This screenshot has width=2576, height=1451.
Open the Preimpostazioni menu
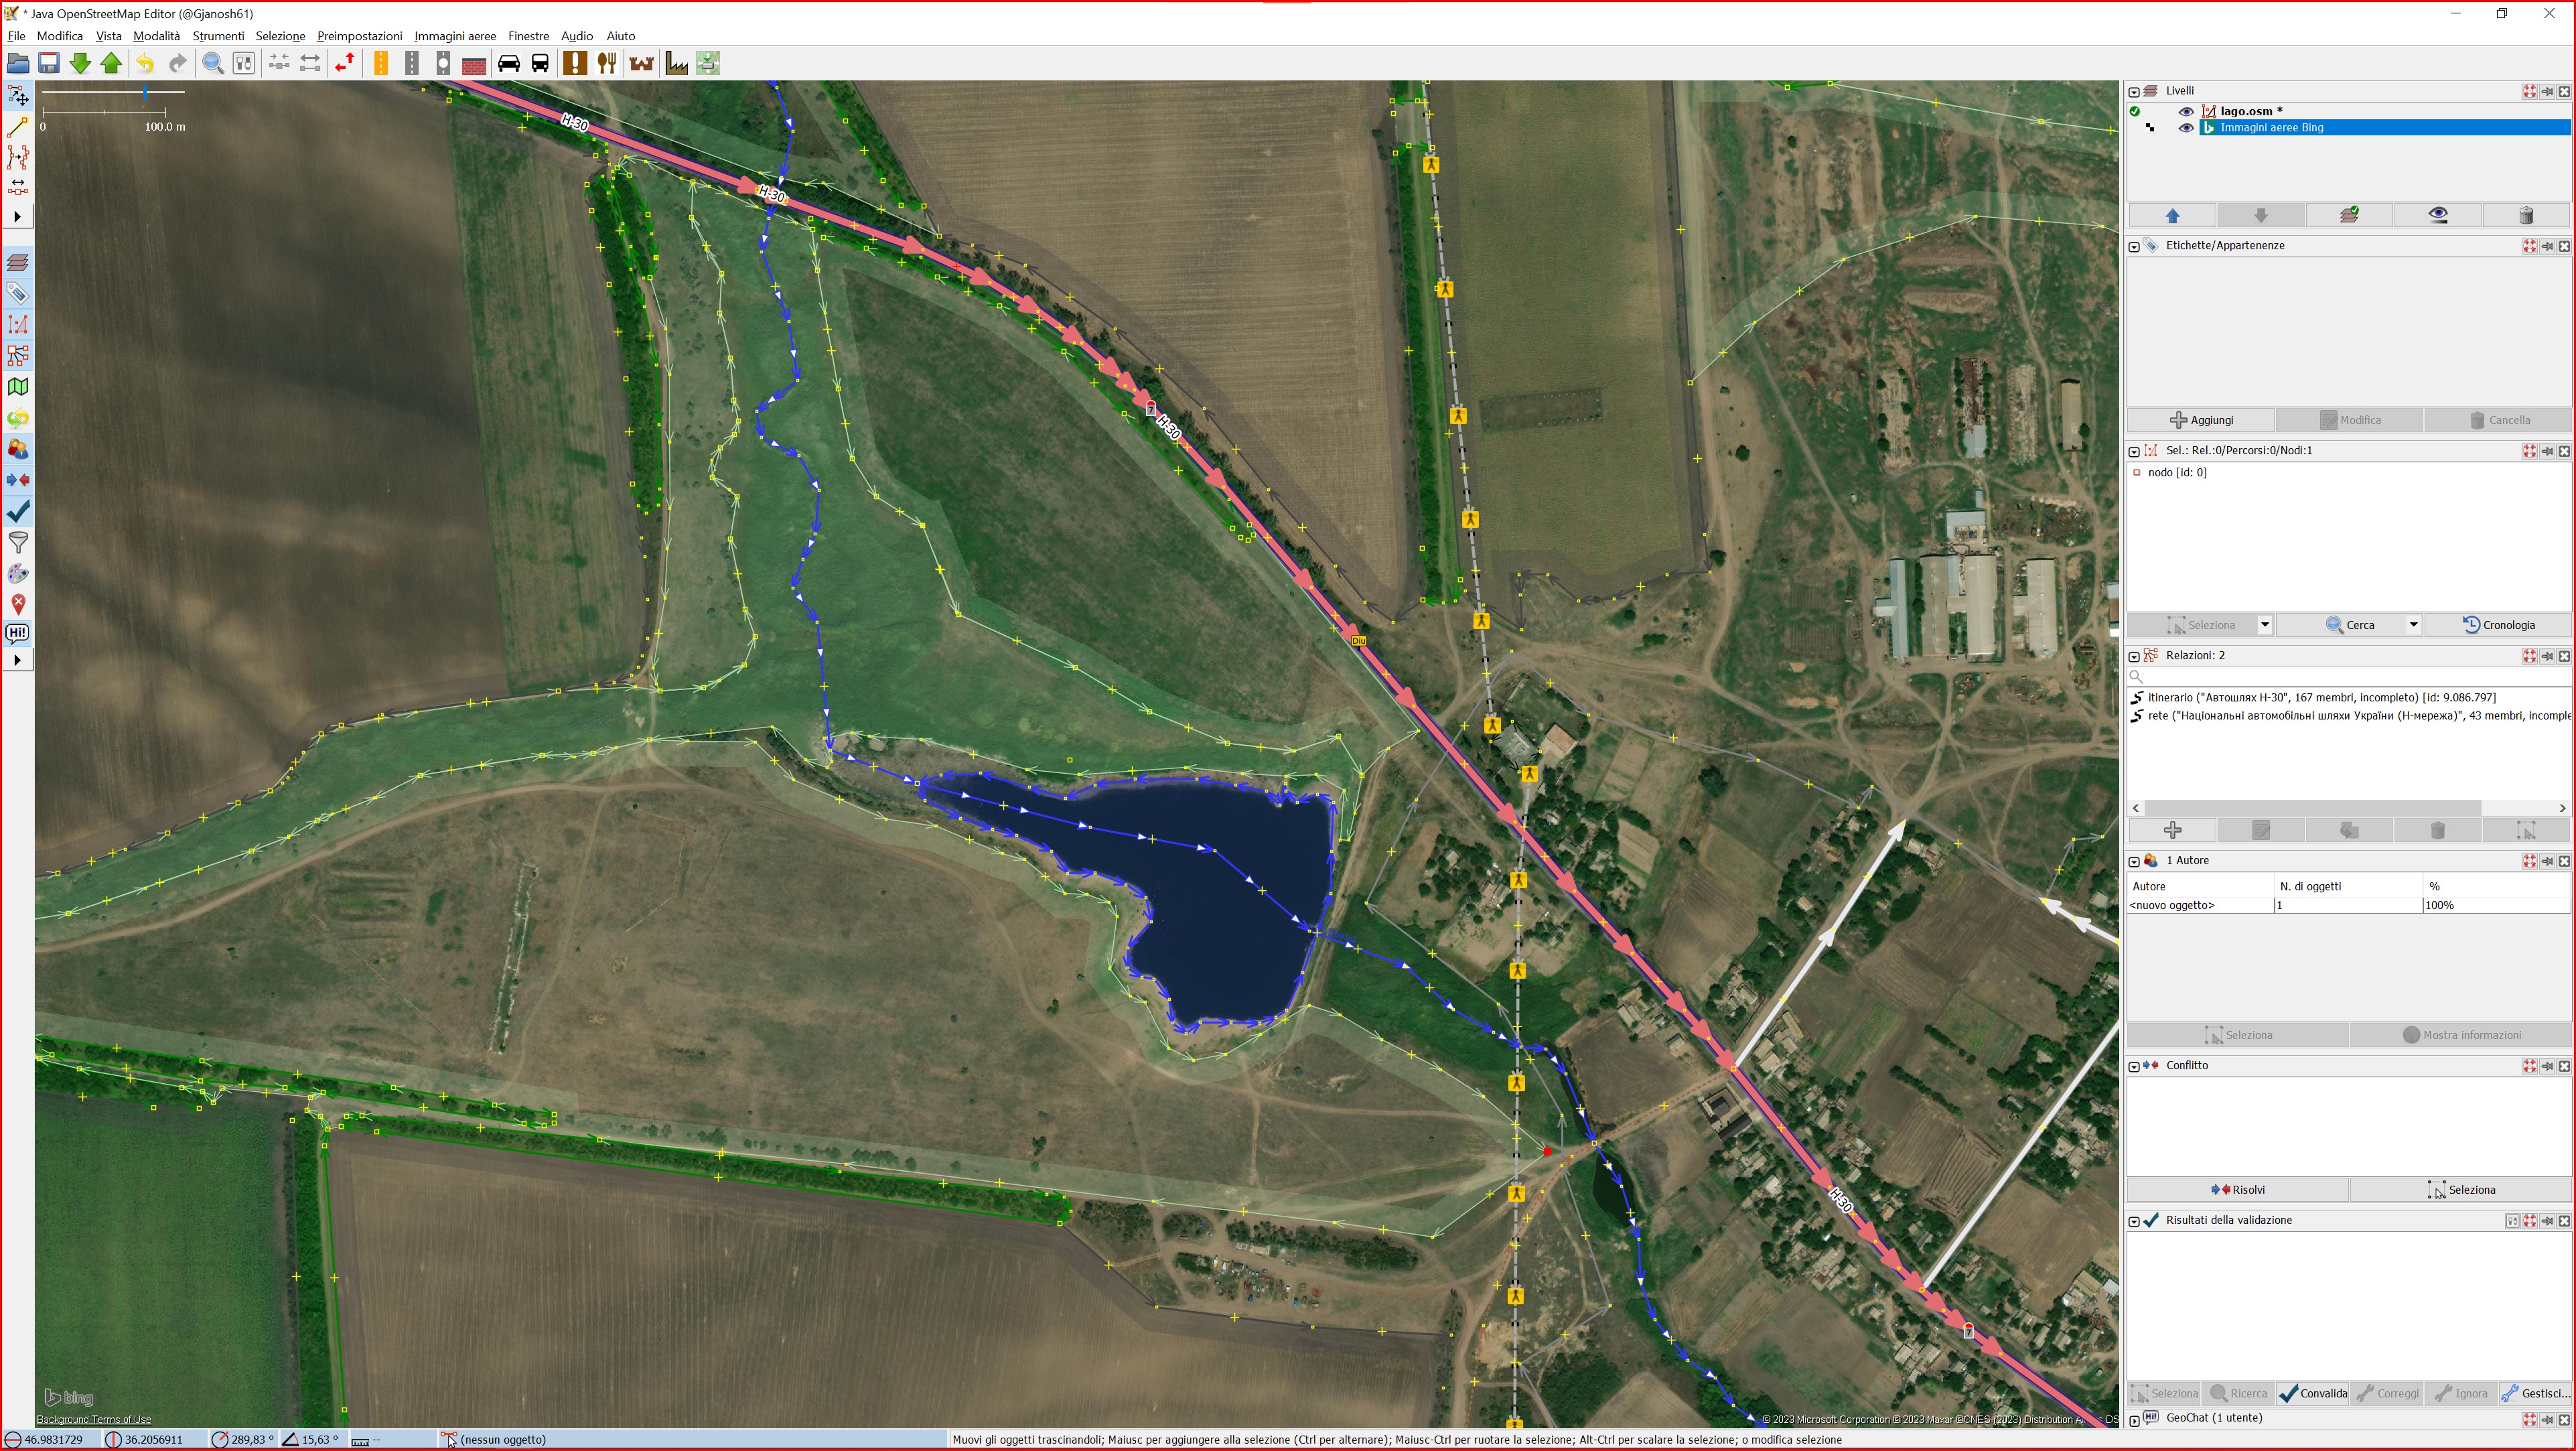(359, 36)
